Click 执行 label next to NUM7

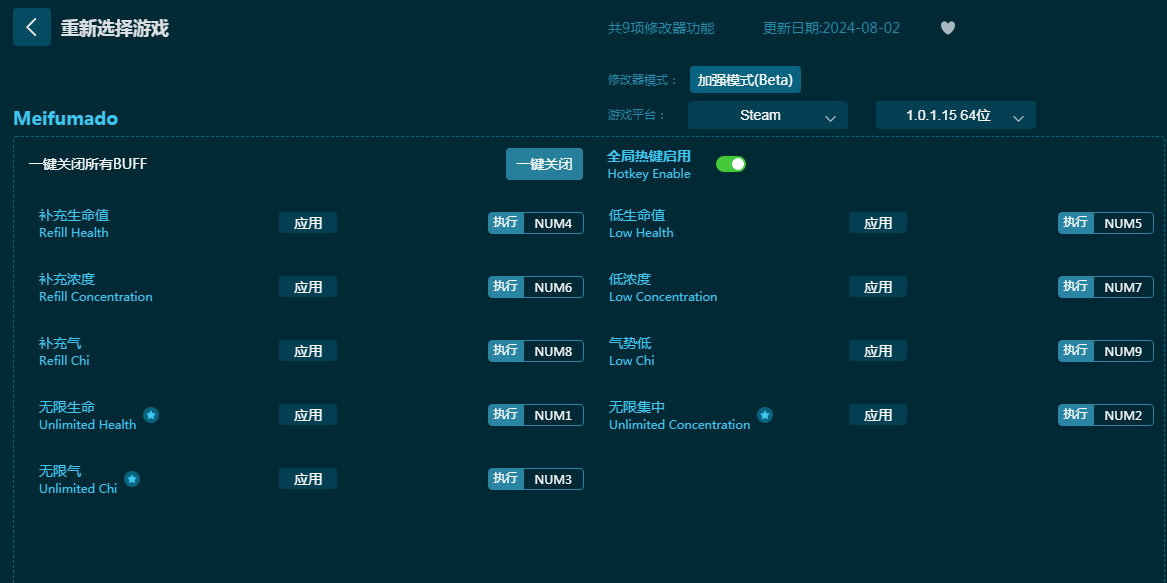click(1076, 287)
